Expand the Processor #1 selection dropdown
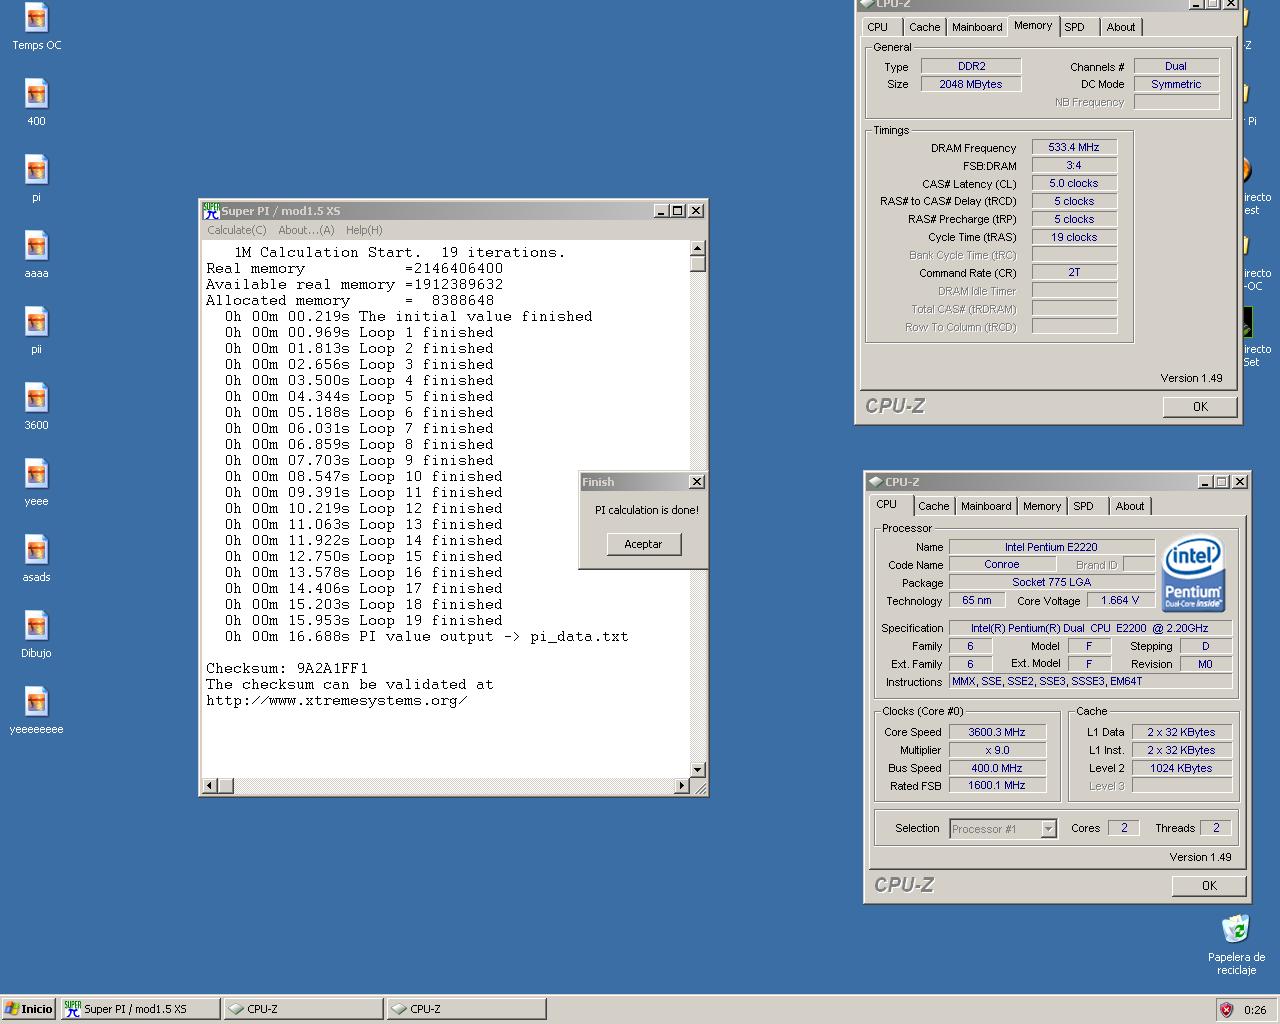The height and width of the screenshot is (1024, 1280). coord(1048,829)
